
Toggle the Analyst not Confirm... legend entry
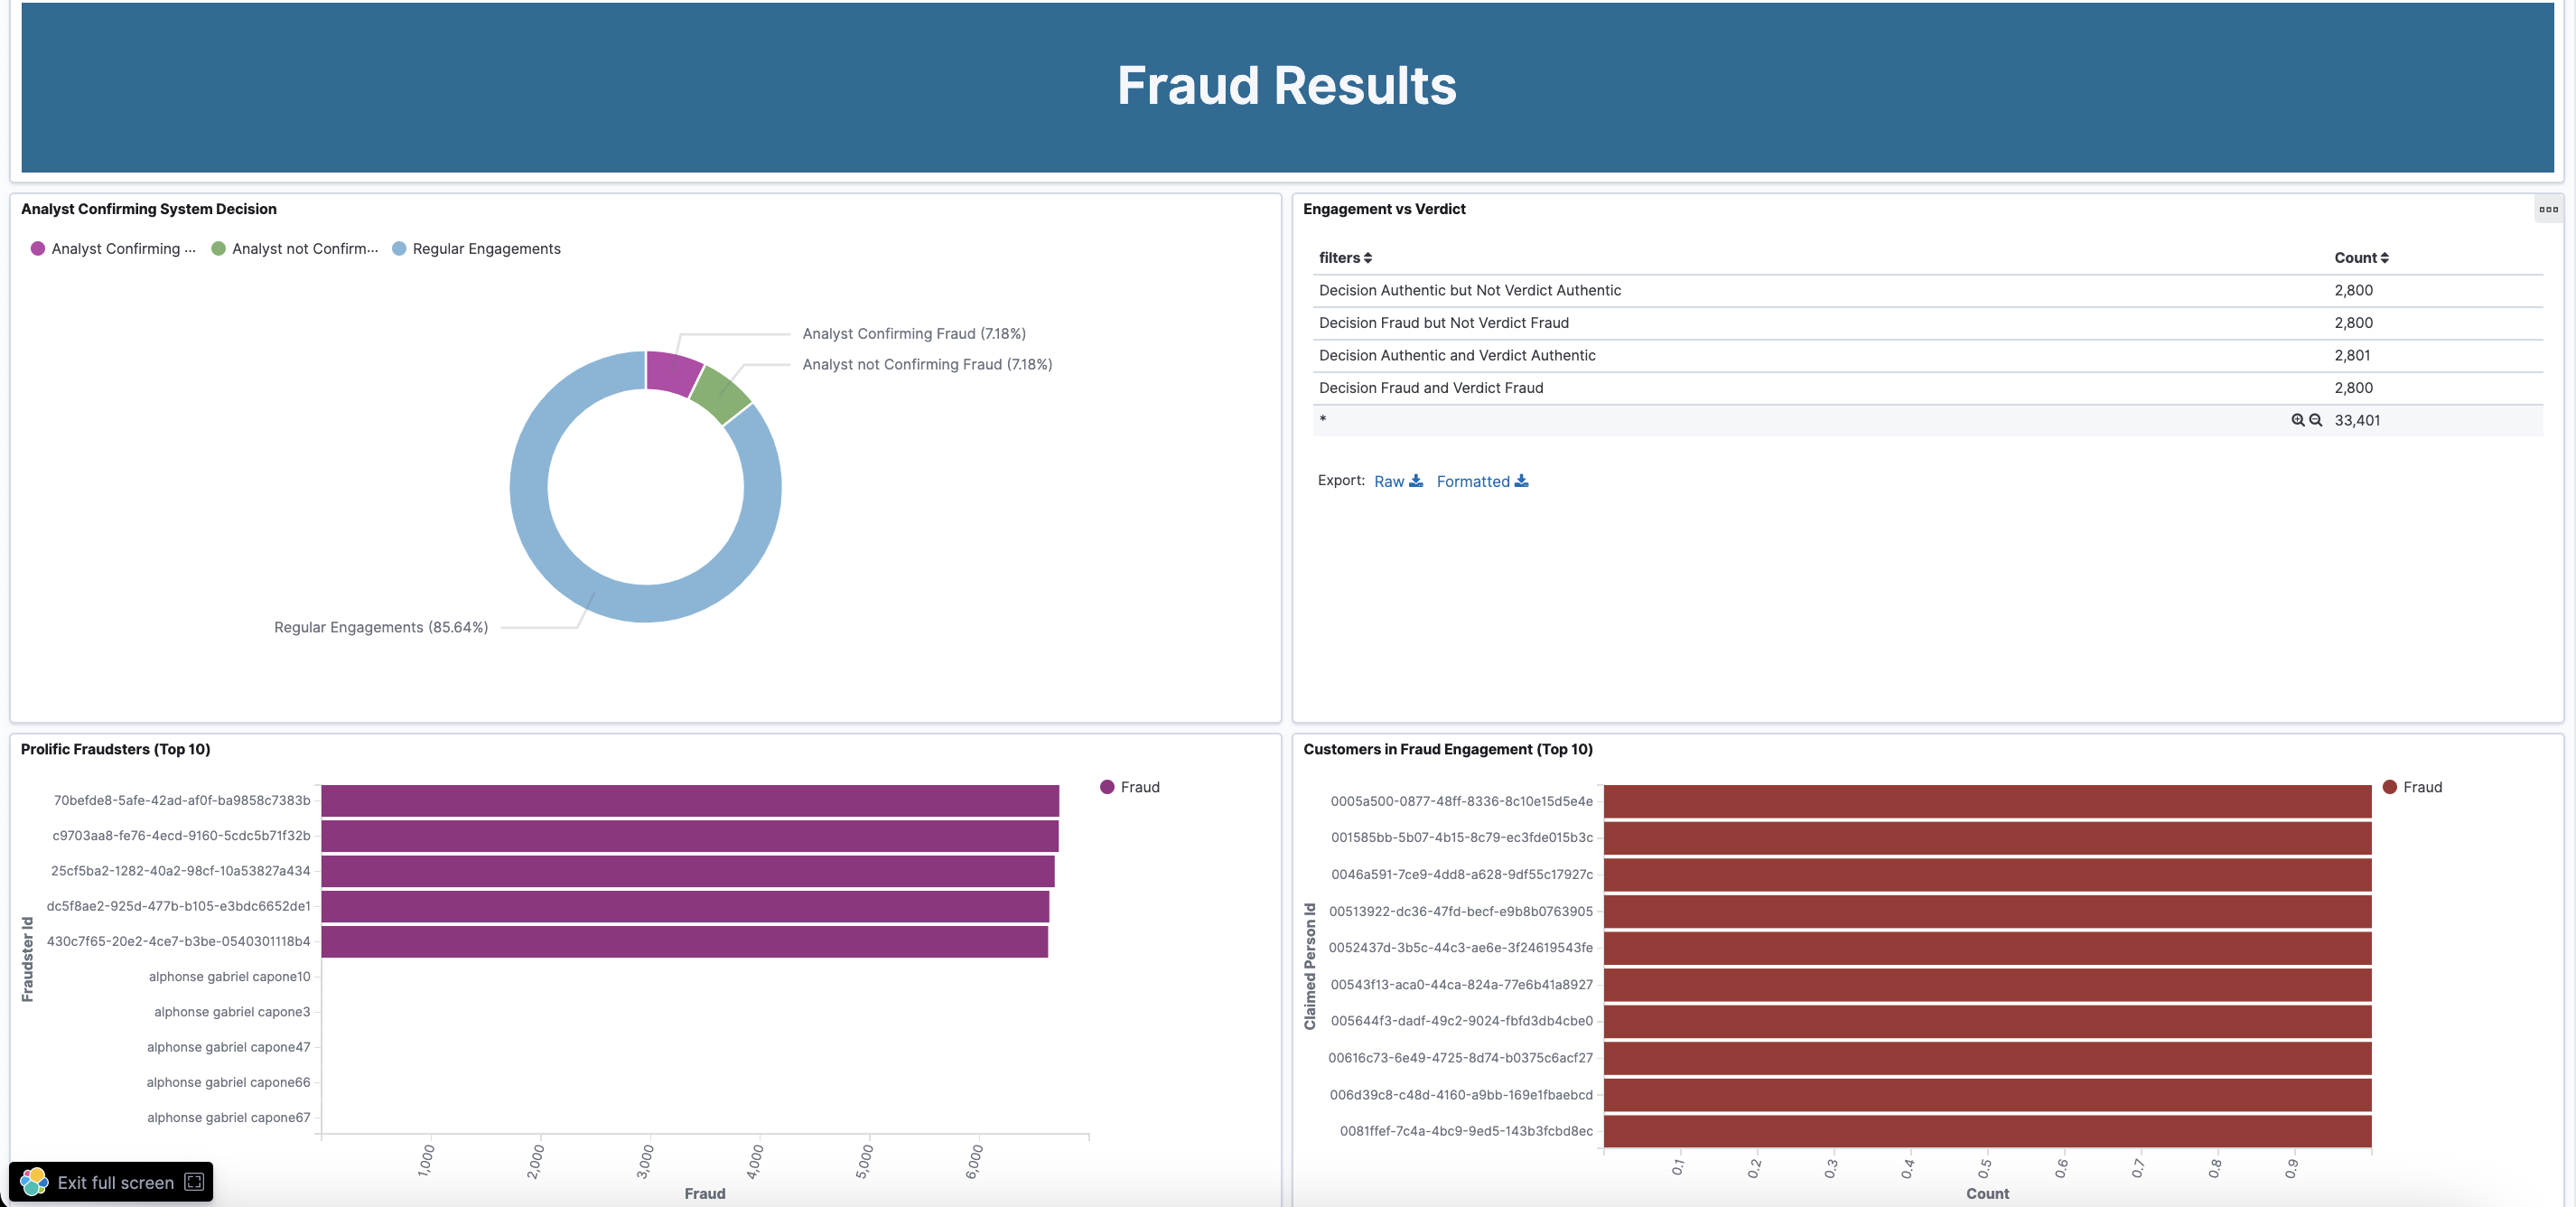point(295,249)
